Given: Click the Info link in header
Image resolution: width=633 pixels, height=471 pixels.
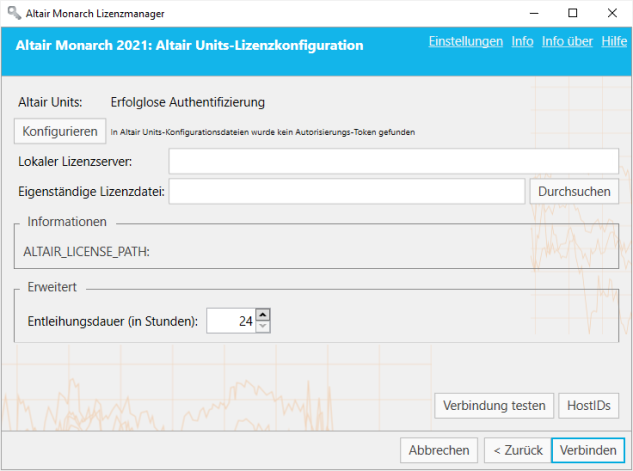Looking at the screenshot, I should (x=522, y=42).
